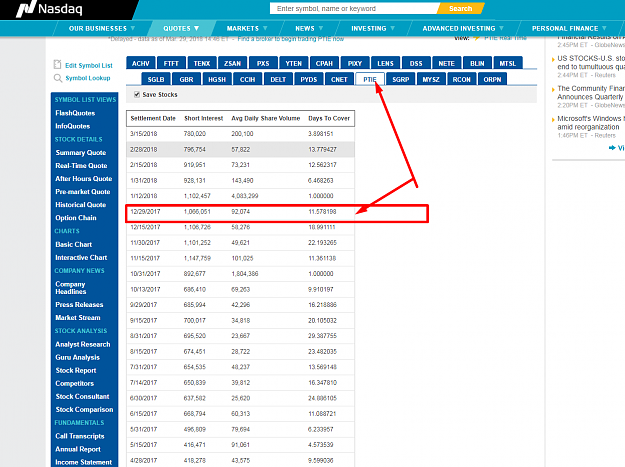This screenshot has height=467, width=625.
Task: Open the MTSL symbol tab
Action: pos(508,63)
